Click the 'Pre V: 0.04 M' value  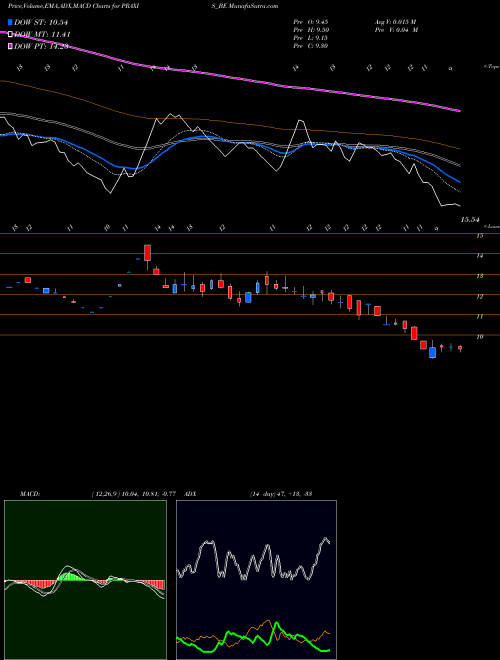pos(396,30)
